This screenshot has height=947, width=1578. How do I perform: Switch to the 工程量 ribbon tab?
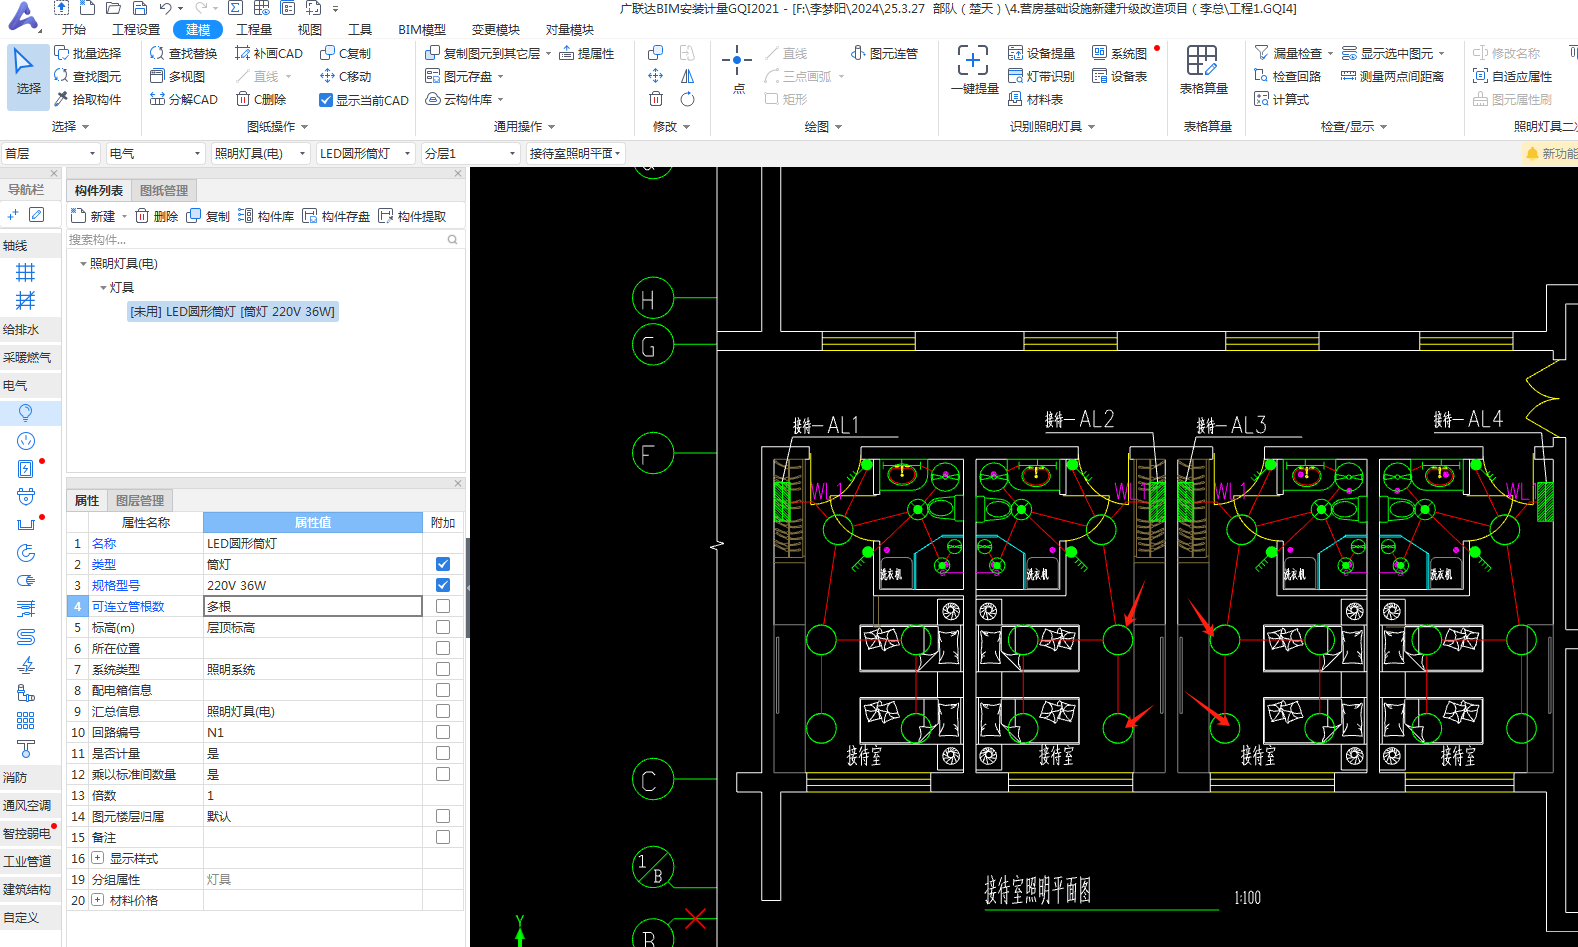pyautogui.click(x=254, y=29)
